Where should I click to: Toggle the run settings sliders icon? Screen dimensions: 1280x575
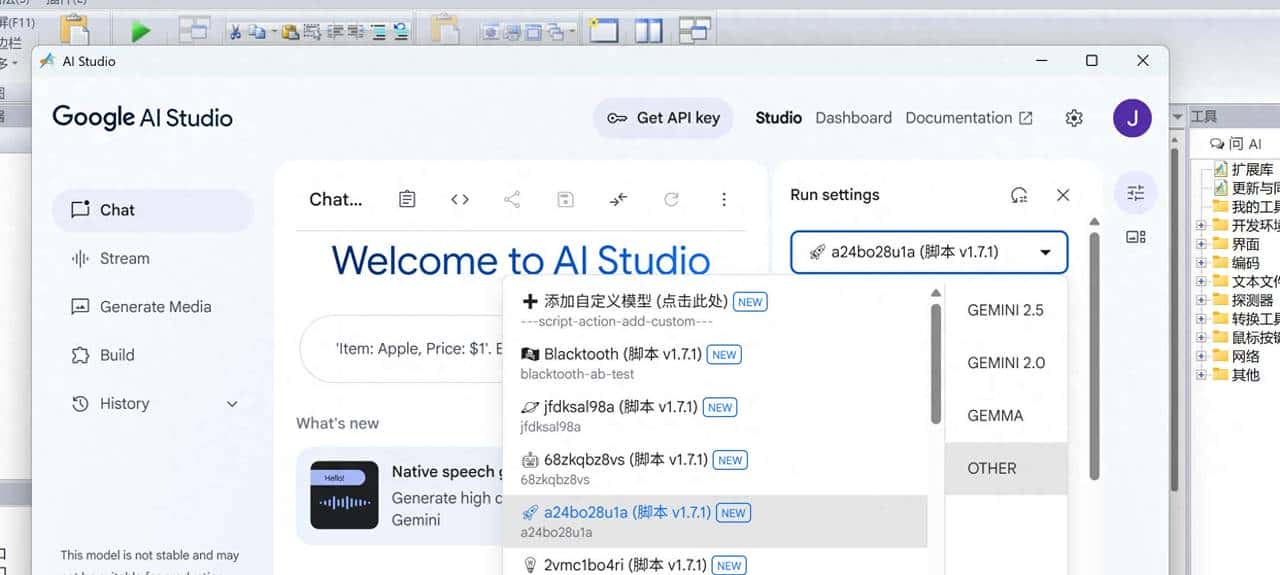pos(1136,193)
